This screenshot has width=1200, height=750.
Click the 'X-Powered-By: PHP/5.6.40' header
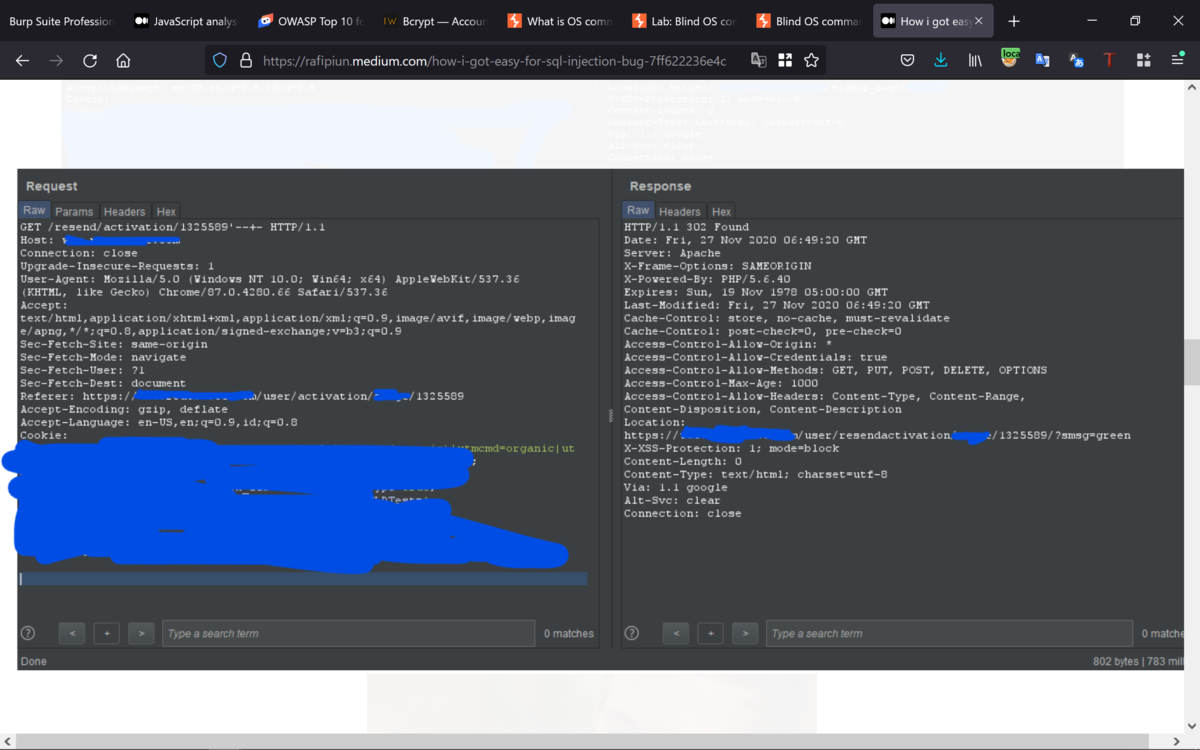point(707,279)
